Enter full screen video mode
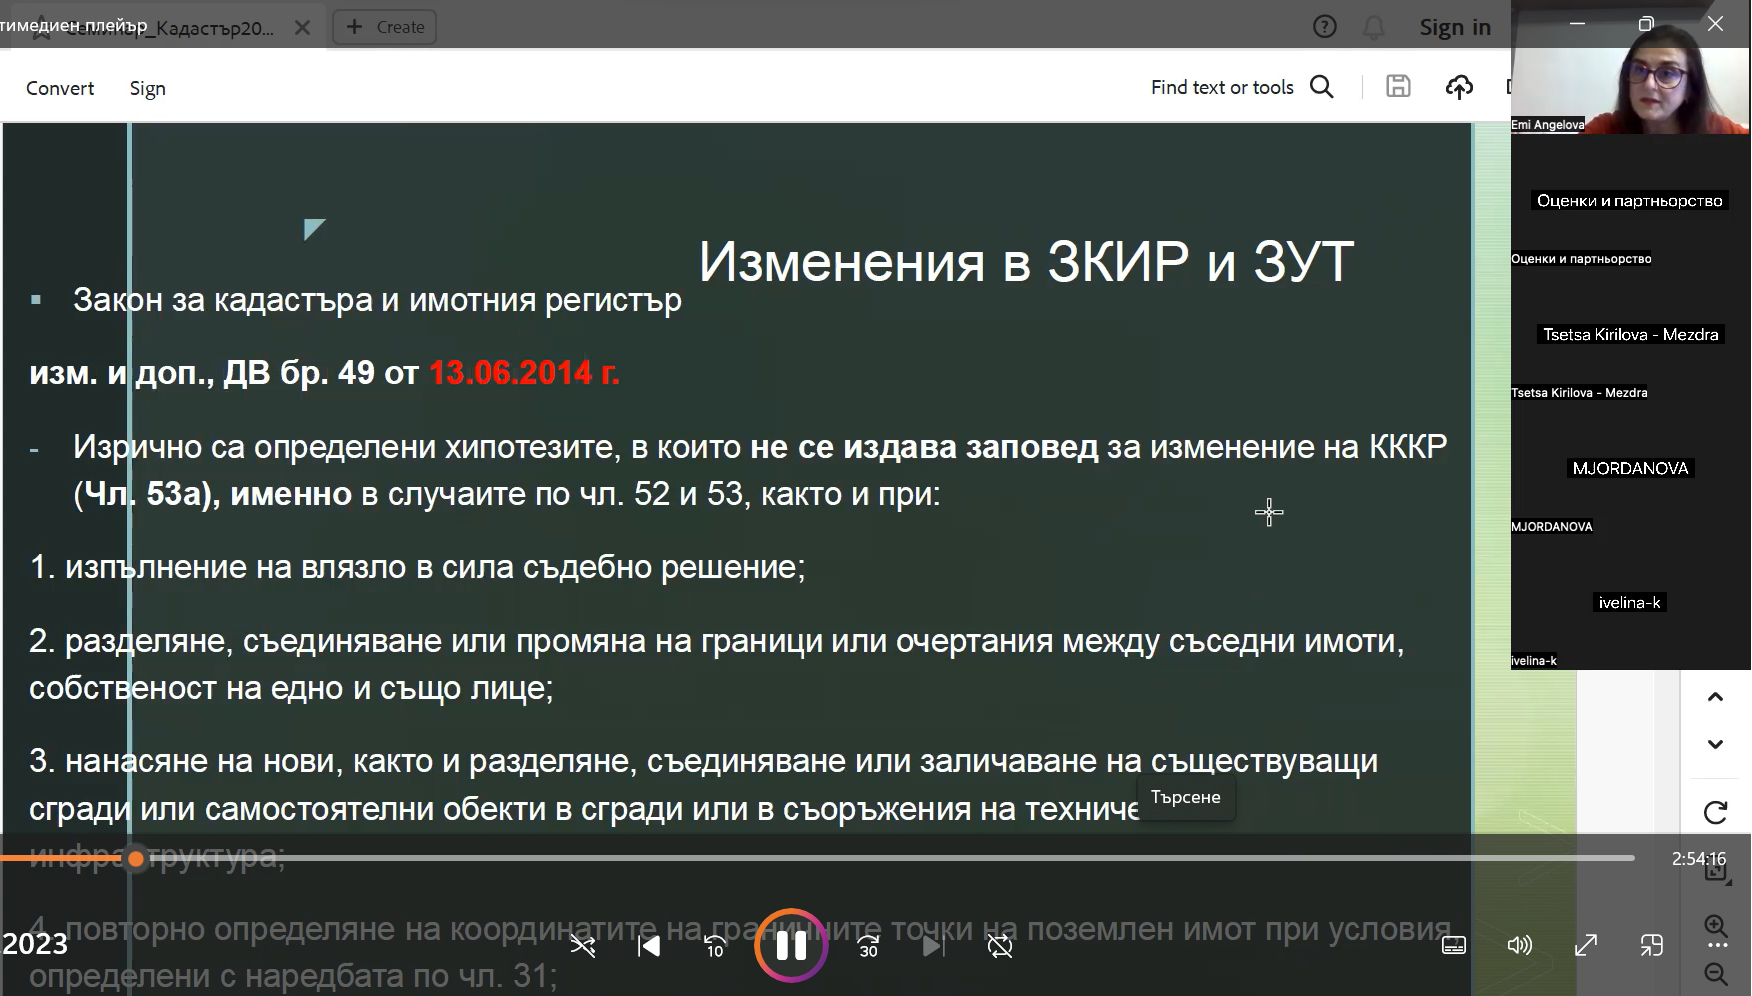This screenshot has height=996, width=1752. point(1585,945)
